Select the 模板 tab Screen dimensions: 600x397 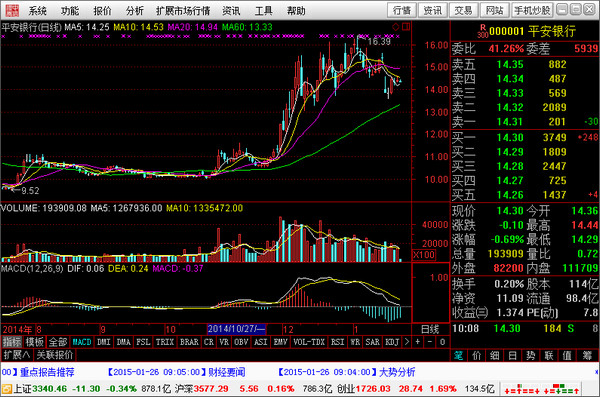34,342
